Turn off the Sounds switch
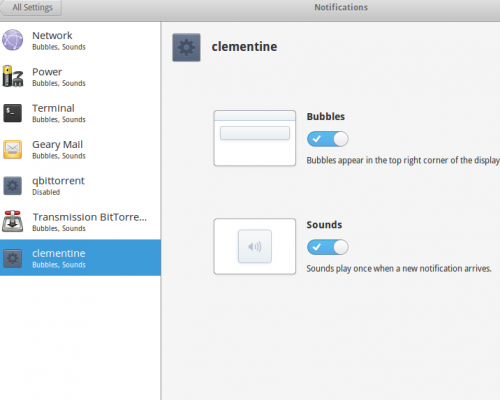This screenshot has height=400, width=500. tap(328, 247)
